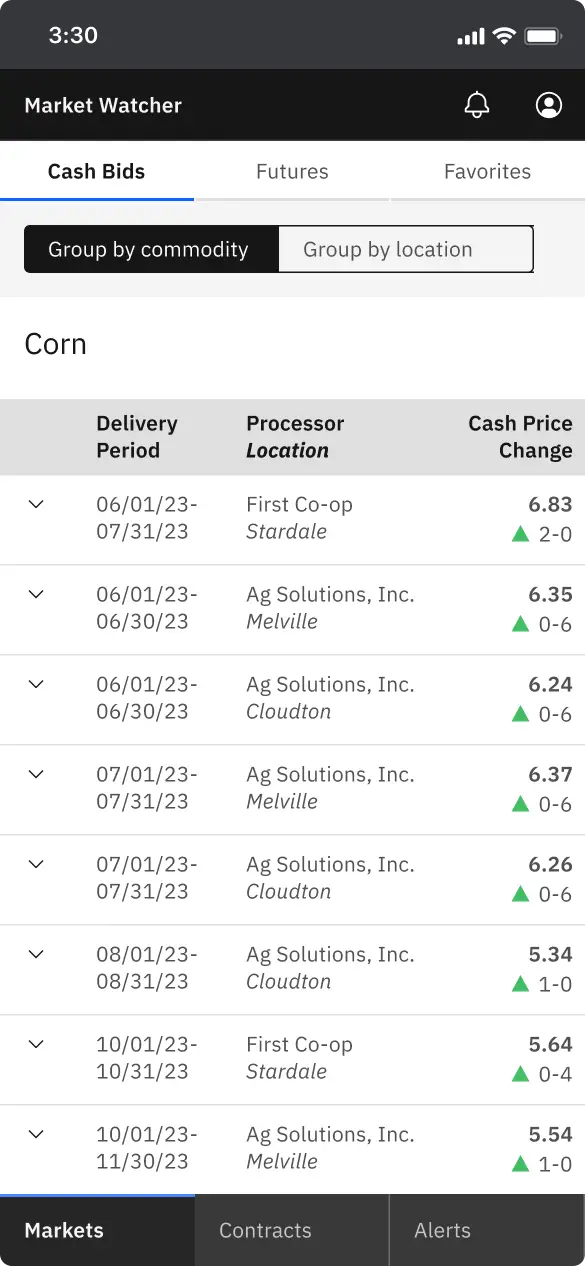Tap the cellular signal bars icon
The image size is (585, 1266).
pyautogui.click(x=470, y=37)
